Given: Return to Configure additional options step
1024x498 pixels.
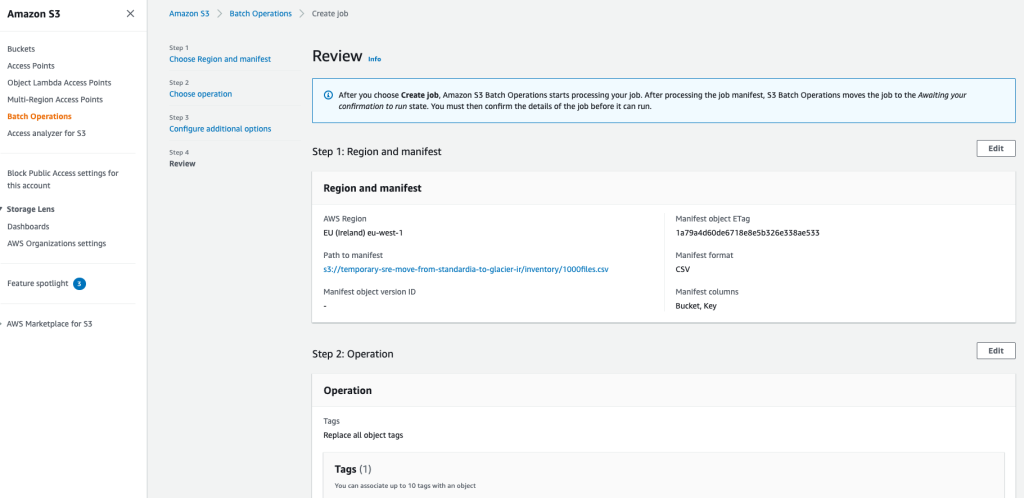Looking at the screenshot, I should pos(220,129).
